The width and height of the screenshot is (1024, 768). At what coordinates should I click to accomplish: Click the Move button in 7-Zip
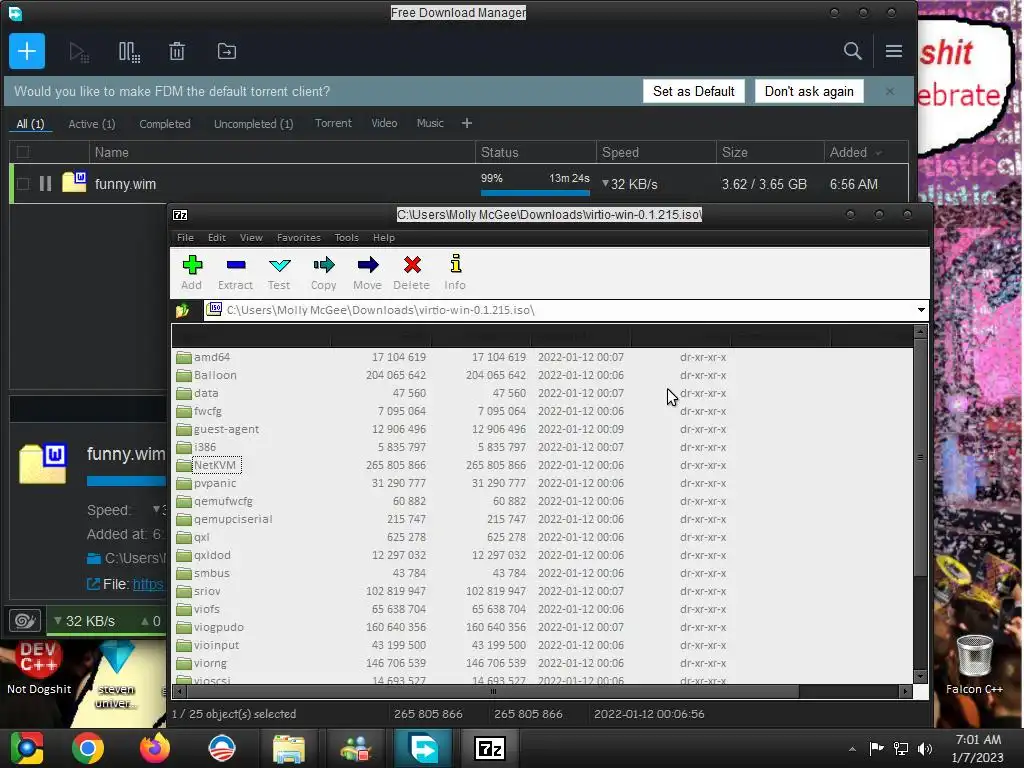pos(367,272)
